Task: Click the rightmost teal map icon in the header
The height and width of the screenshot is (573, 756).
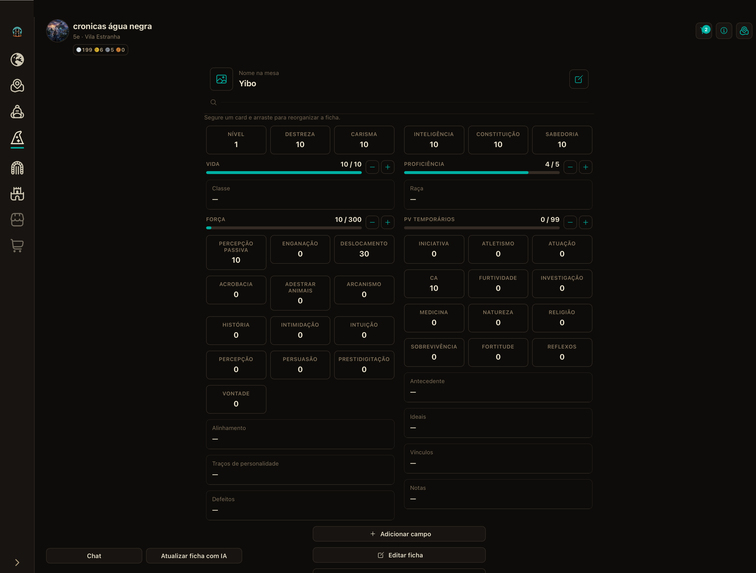Action: 744,31
